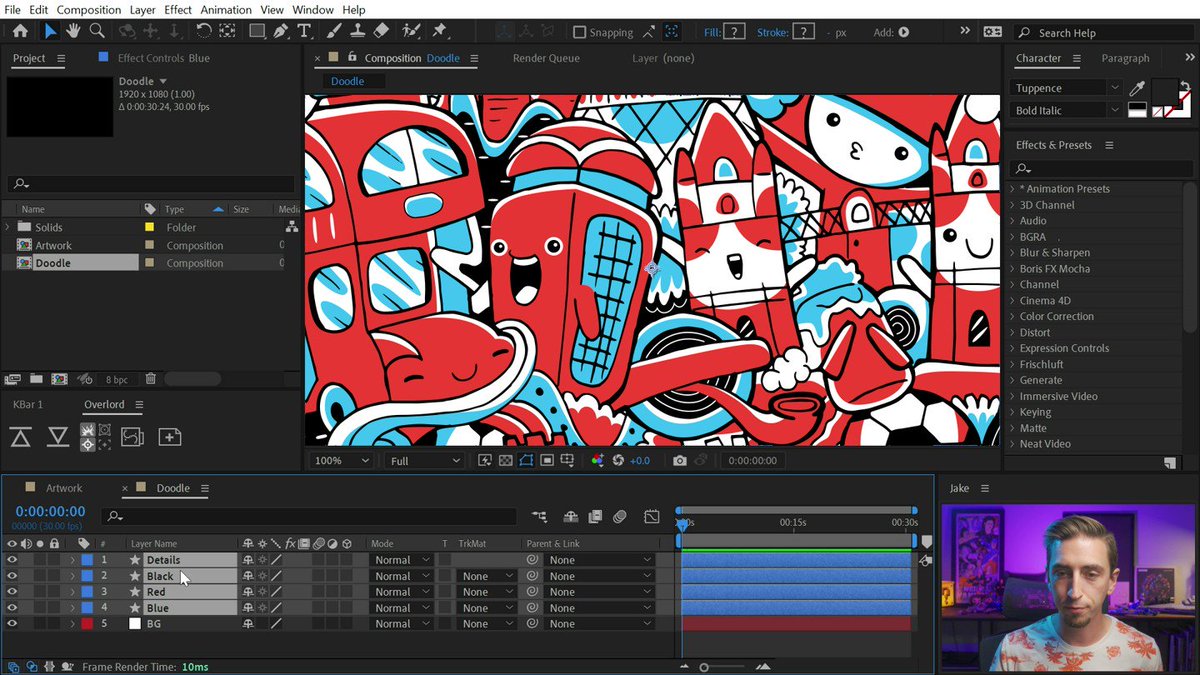This screenshot has width=1200, height=675.
Task: Open the Animation menu
Action: [x=226, y=9]
